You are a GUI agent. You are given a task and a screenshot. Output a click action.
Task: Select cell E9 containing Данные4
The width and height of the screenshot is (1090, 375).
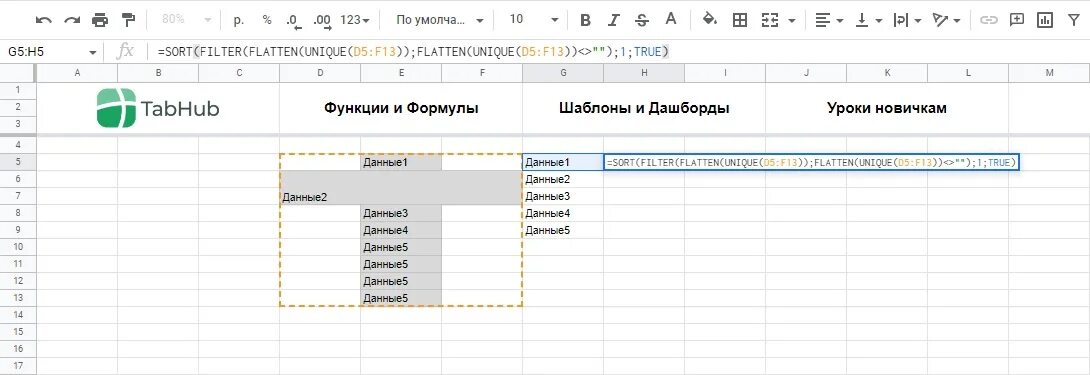coord(400,230)
